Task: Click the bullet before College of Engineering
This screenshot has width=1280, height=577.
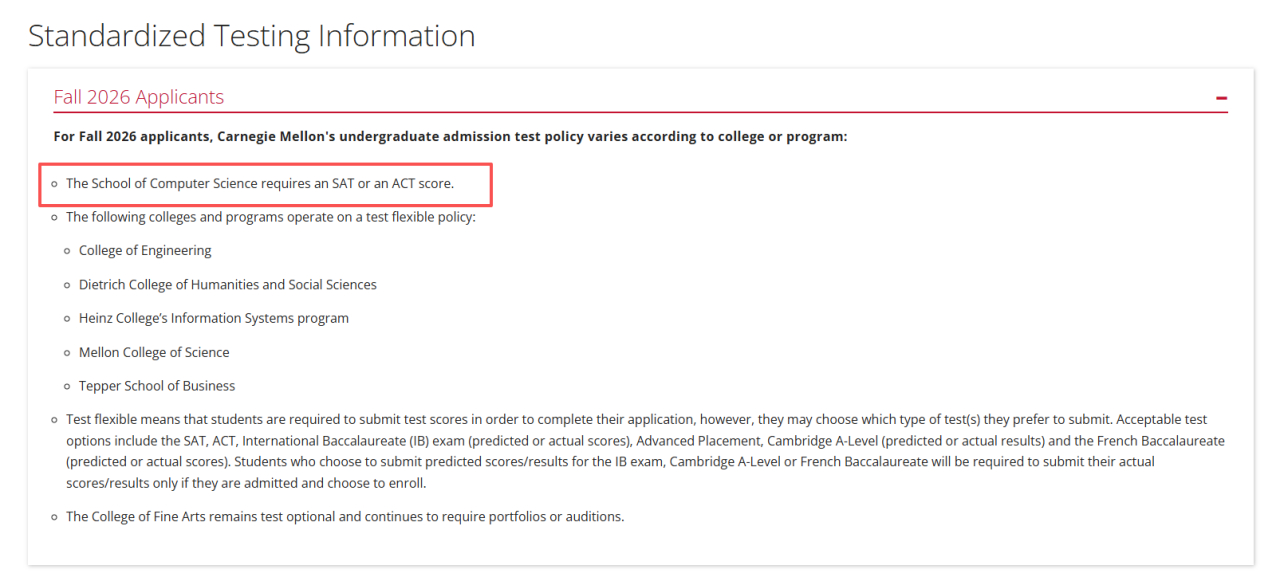Action: [x=68, y=251]
